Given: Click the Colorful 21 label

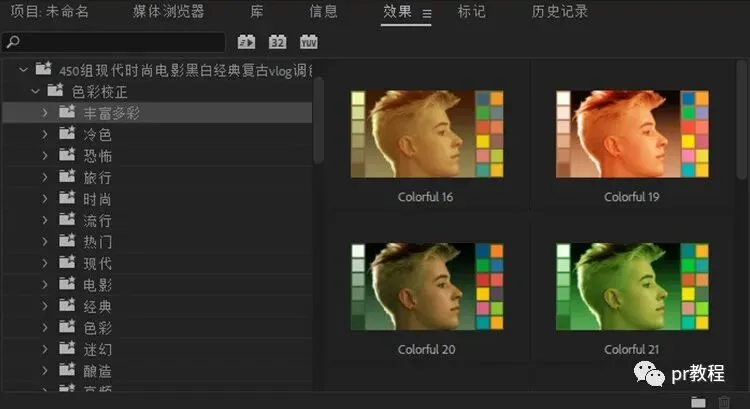Looking at the screenshot, I should pyautogui.click(x=631, y=350).
